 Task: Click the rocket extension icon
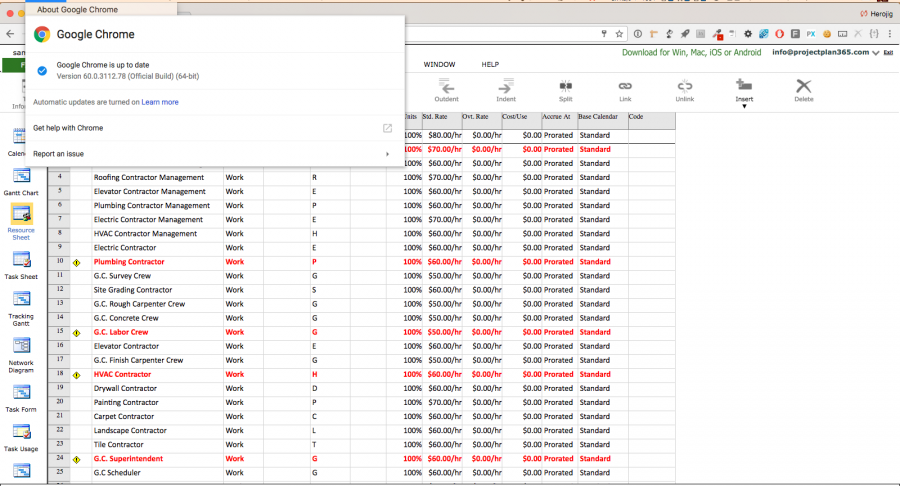coord(685,34)
